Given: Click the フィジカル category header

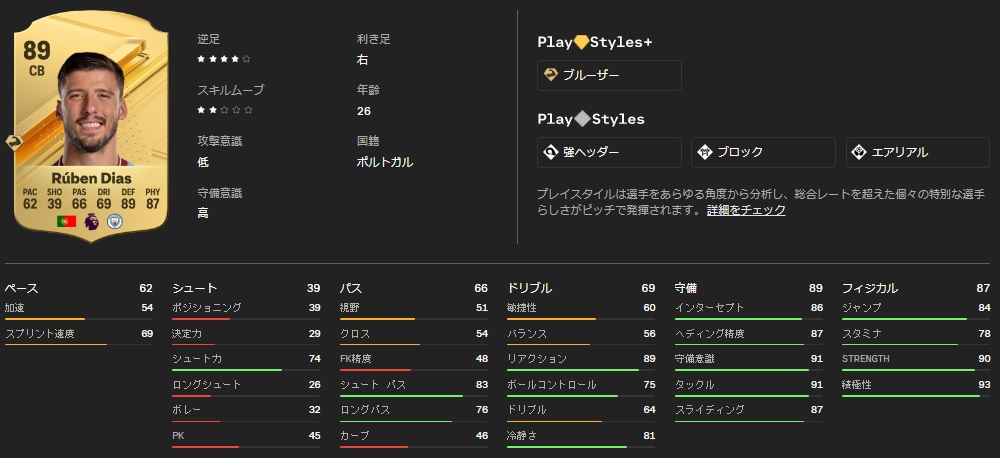Looking at the screenshot, I should coord(869,288).
